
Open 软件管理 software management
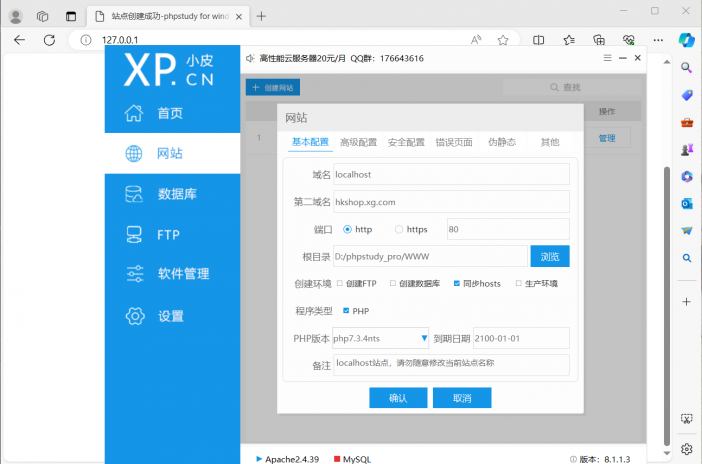[x=172, y=274]
